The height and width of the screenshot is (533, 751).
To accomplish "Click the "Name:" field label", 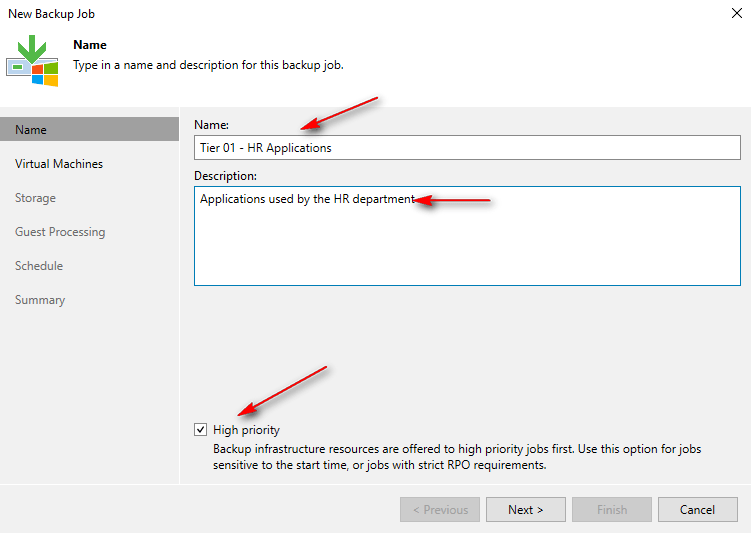I will [212, 125].
